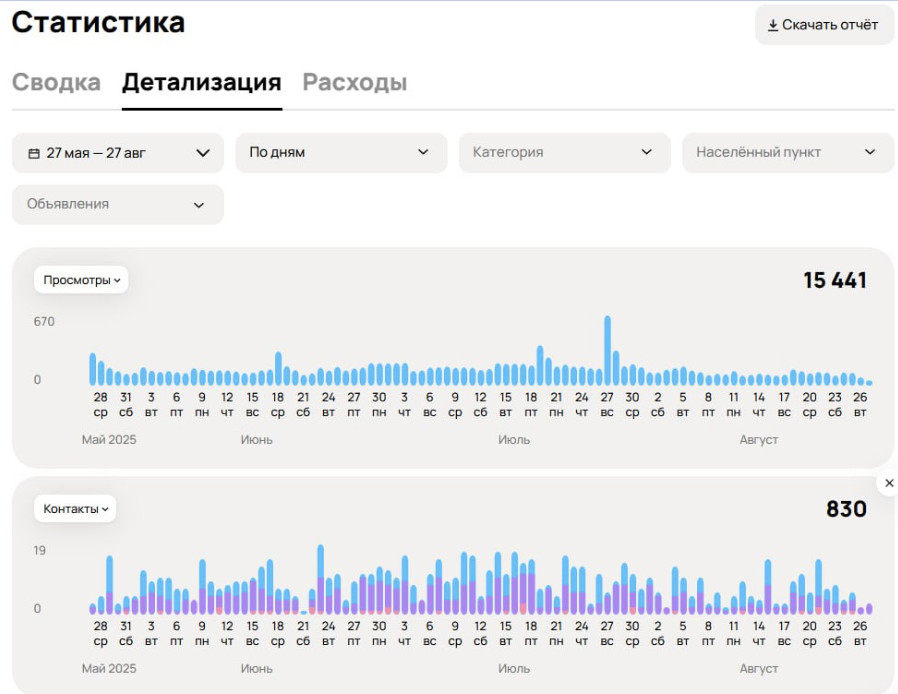Screen dimensions: 898x694
Task: Close the Контакты chart panel
Action: [889, 483]
